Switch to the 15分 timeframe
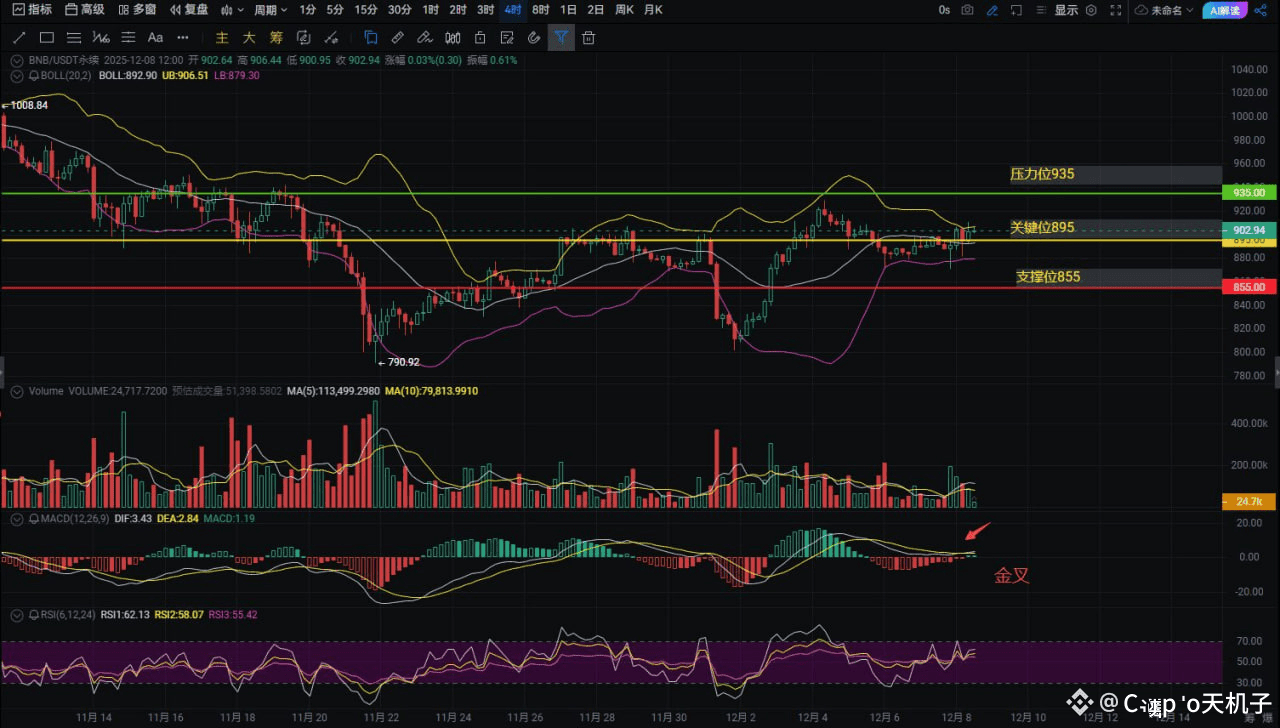The width and height of the screenshot is (1280, 728). pos(366,10)
